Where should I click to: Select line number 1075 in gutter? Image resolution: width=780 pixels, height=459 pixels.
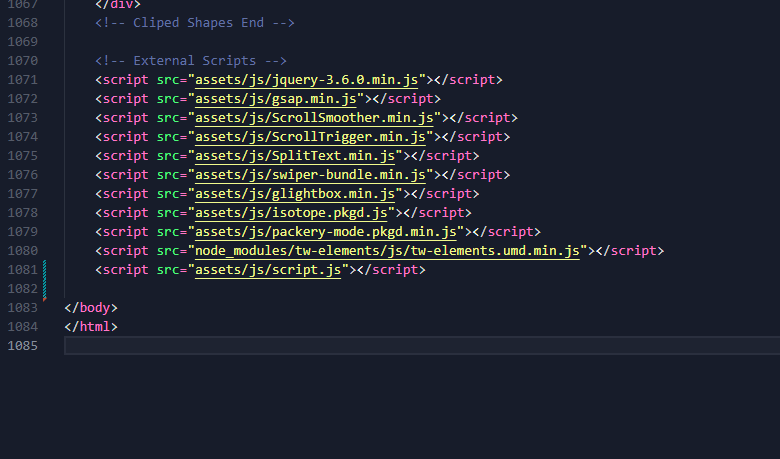pyautogui.click(x=22, y=156)
